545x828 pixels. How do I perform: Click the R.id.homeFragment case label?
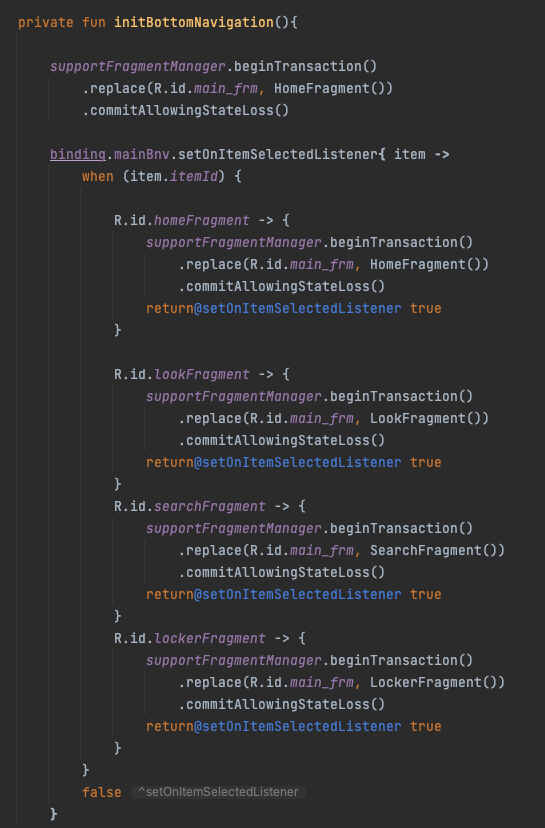[182, 220]
